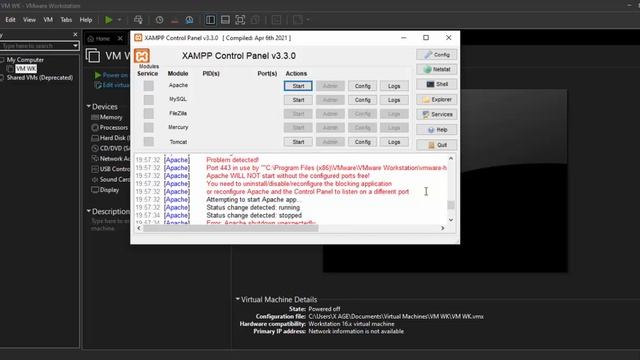Open VMware Edit menu
The width and height of the screenshot is (640, 360).
[10, 20]
